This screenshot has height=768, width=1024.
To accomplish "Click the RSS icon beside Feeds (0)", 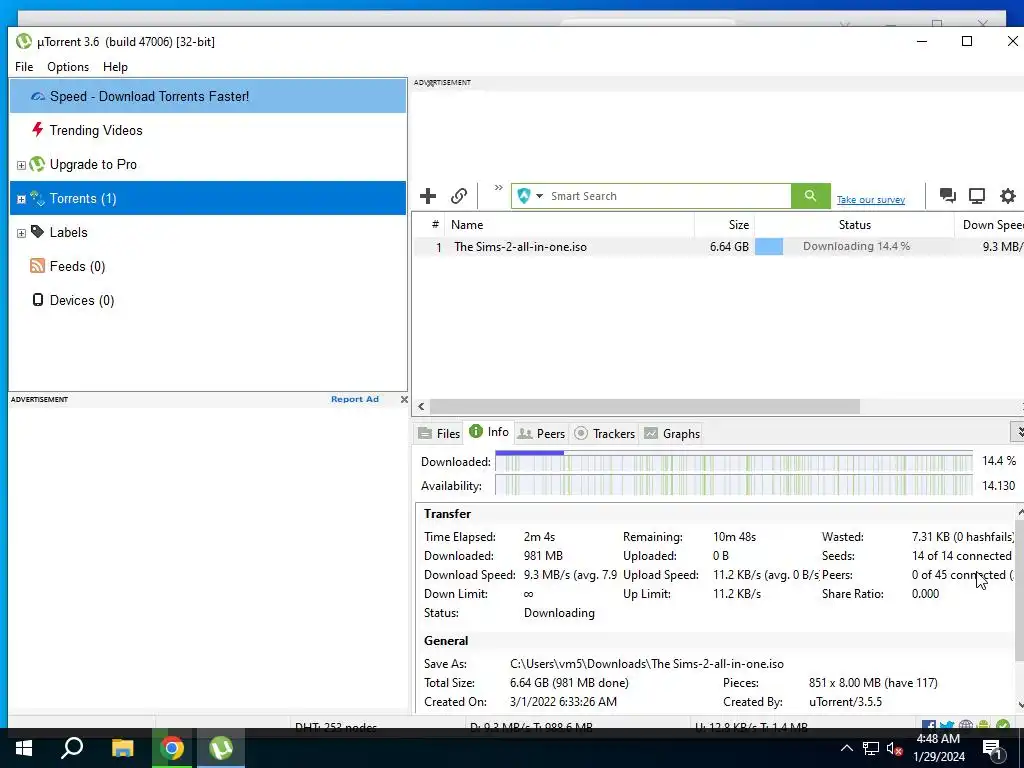I will point(37,266).
